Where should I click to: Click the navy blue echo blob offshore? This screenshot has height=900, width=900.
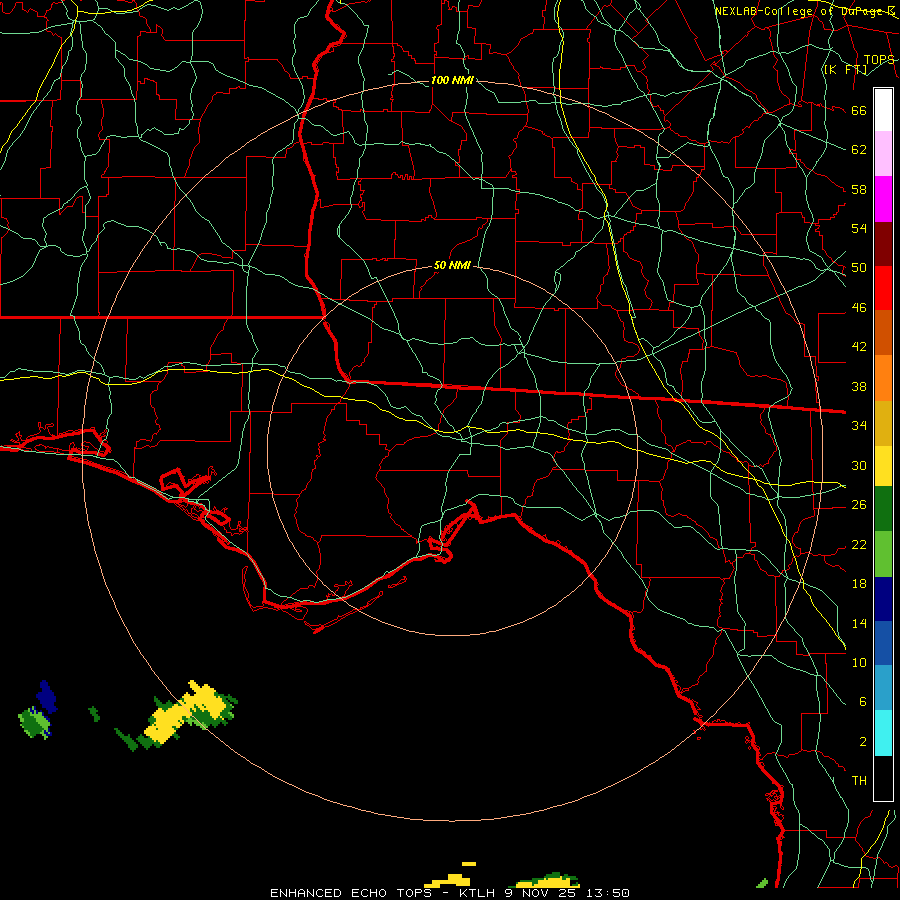point(46,697)
